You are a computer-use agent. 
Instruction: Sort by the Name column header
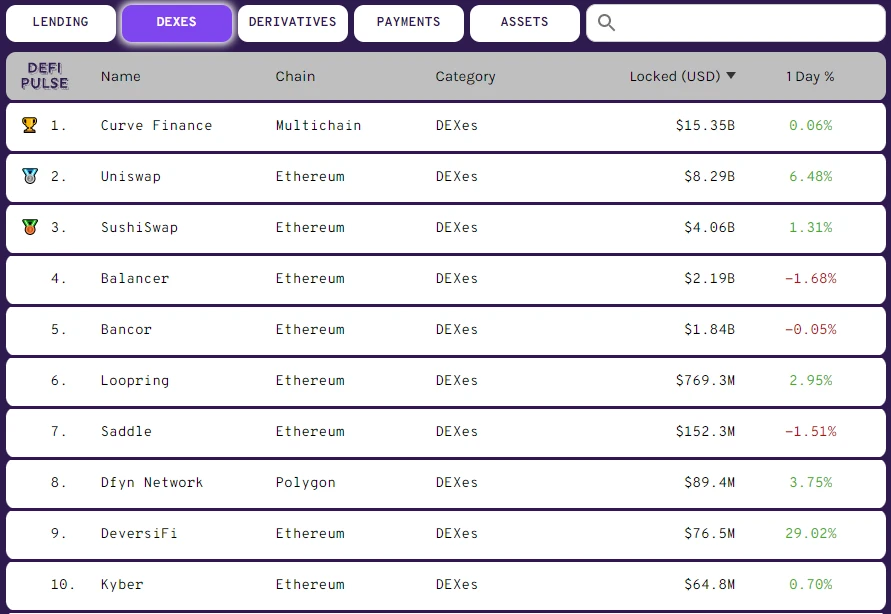[120, 76]
